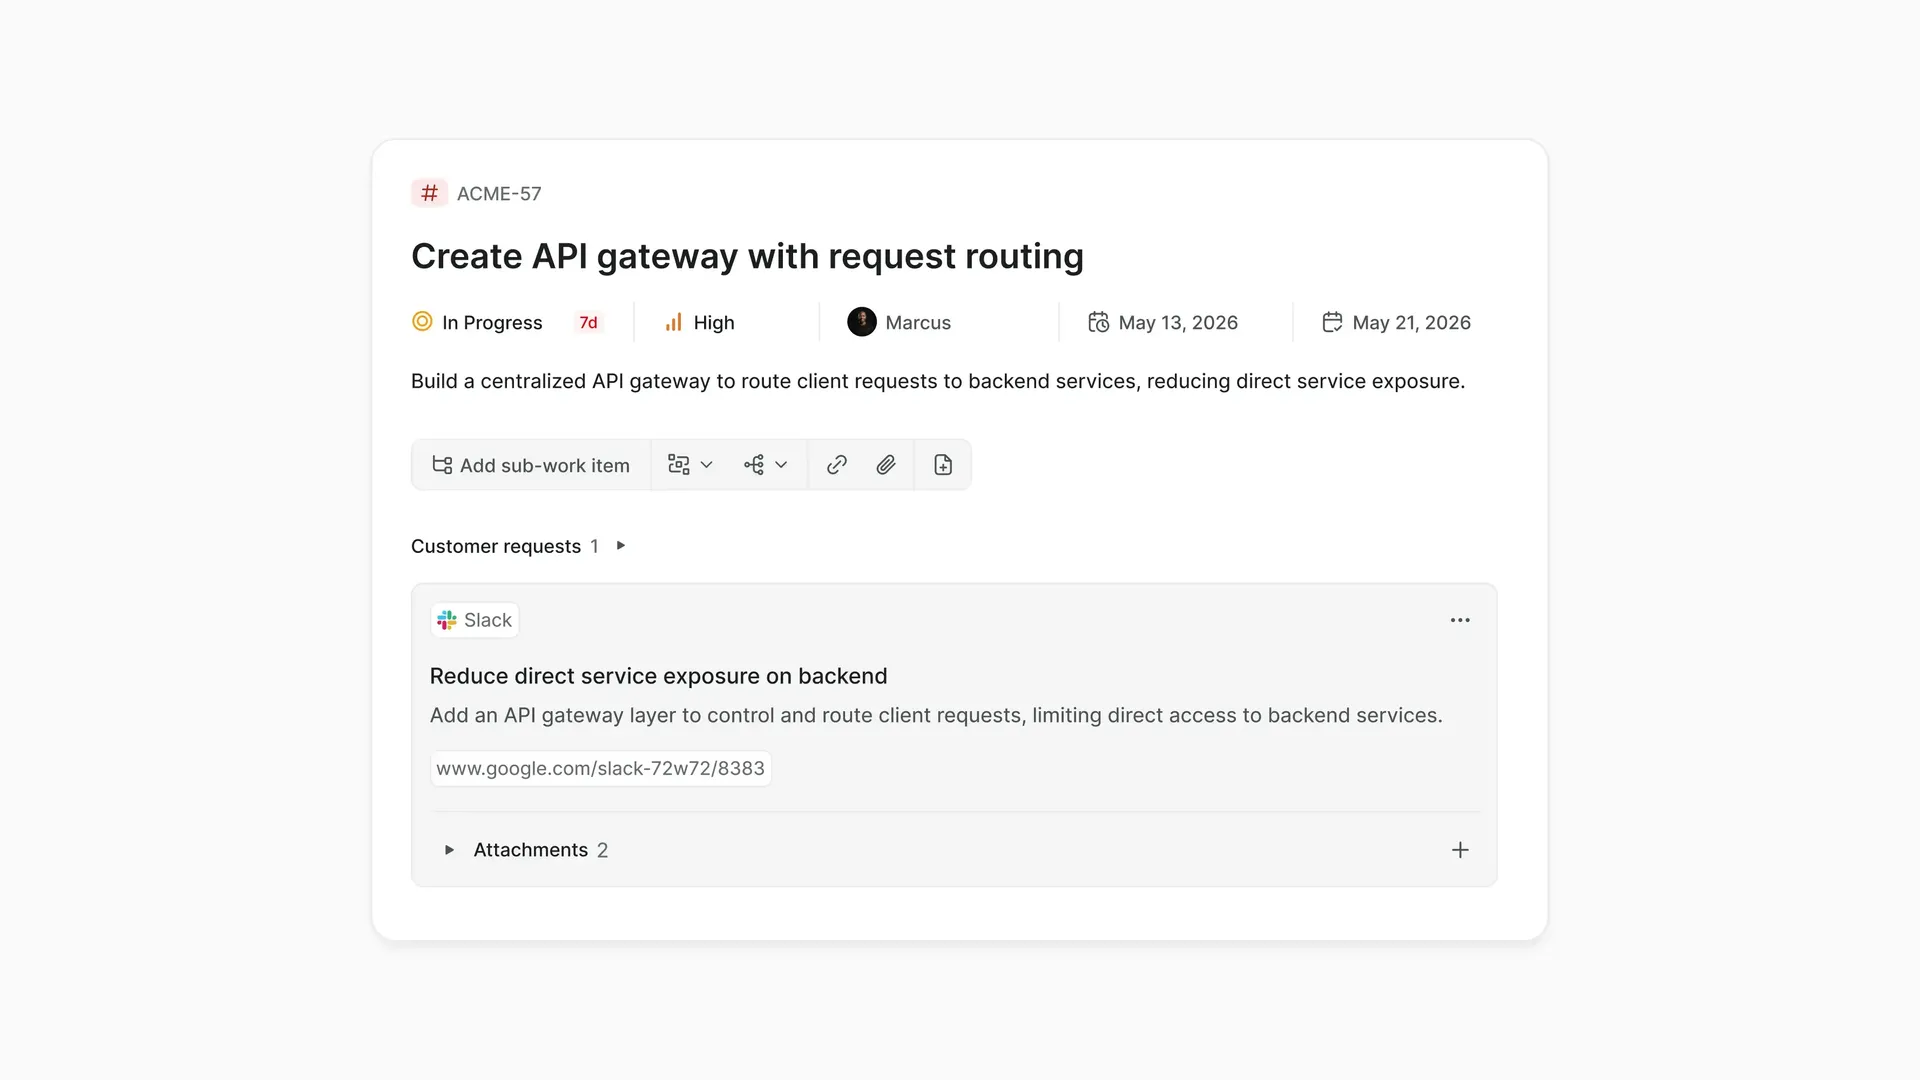Click the request text 'Add an API gateway layer'

click(x=936, y=715)
